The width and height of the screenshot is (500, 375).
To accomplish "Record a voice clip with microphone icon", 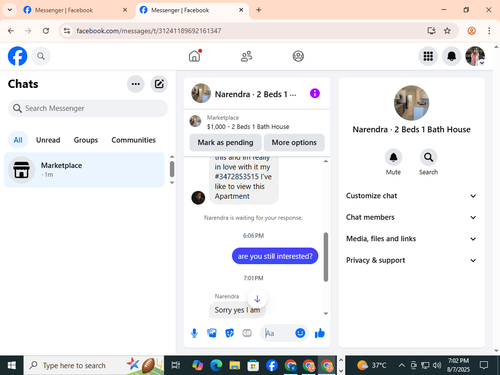I will (x=194, y=333).
